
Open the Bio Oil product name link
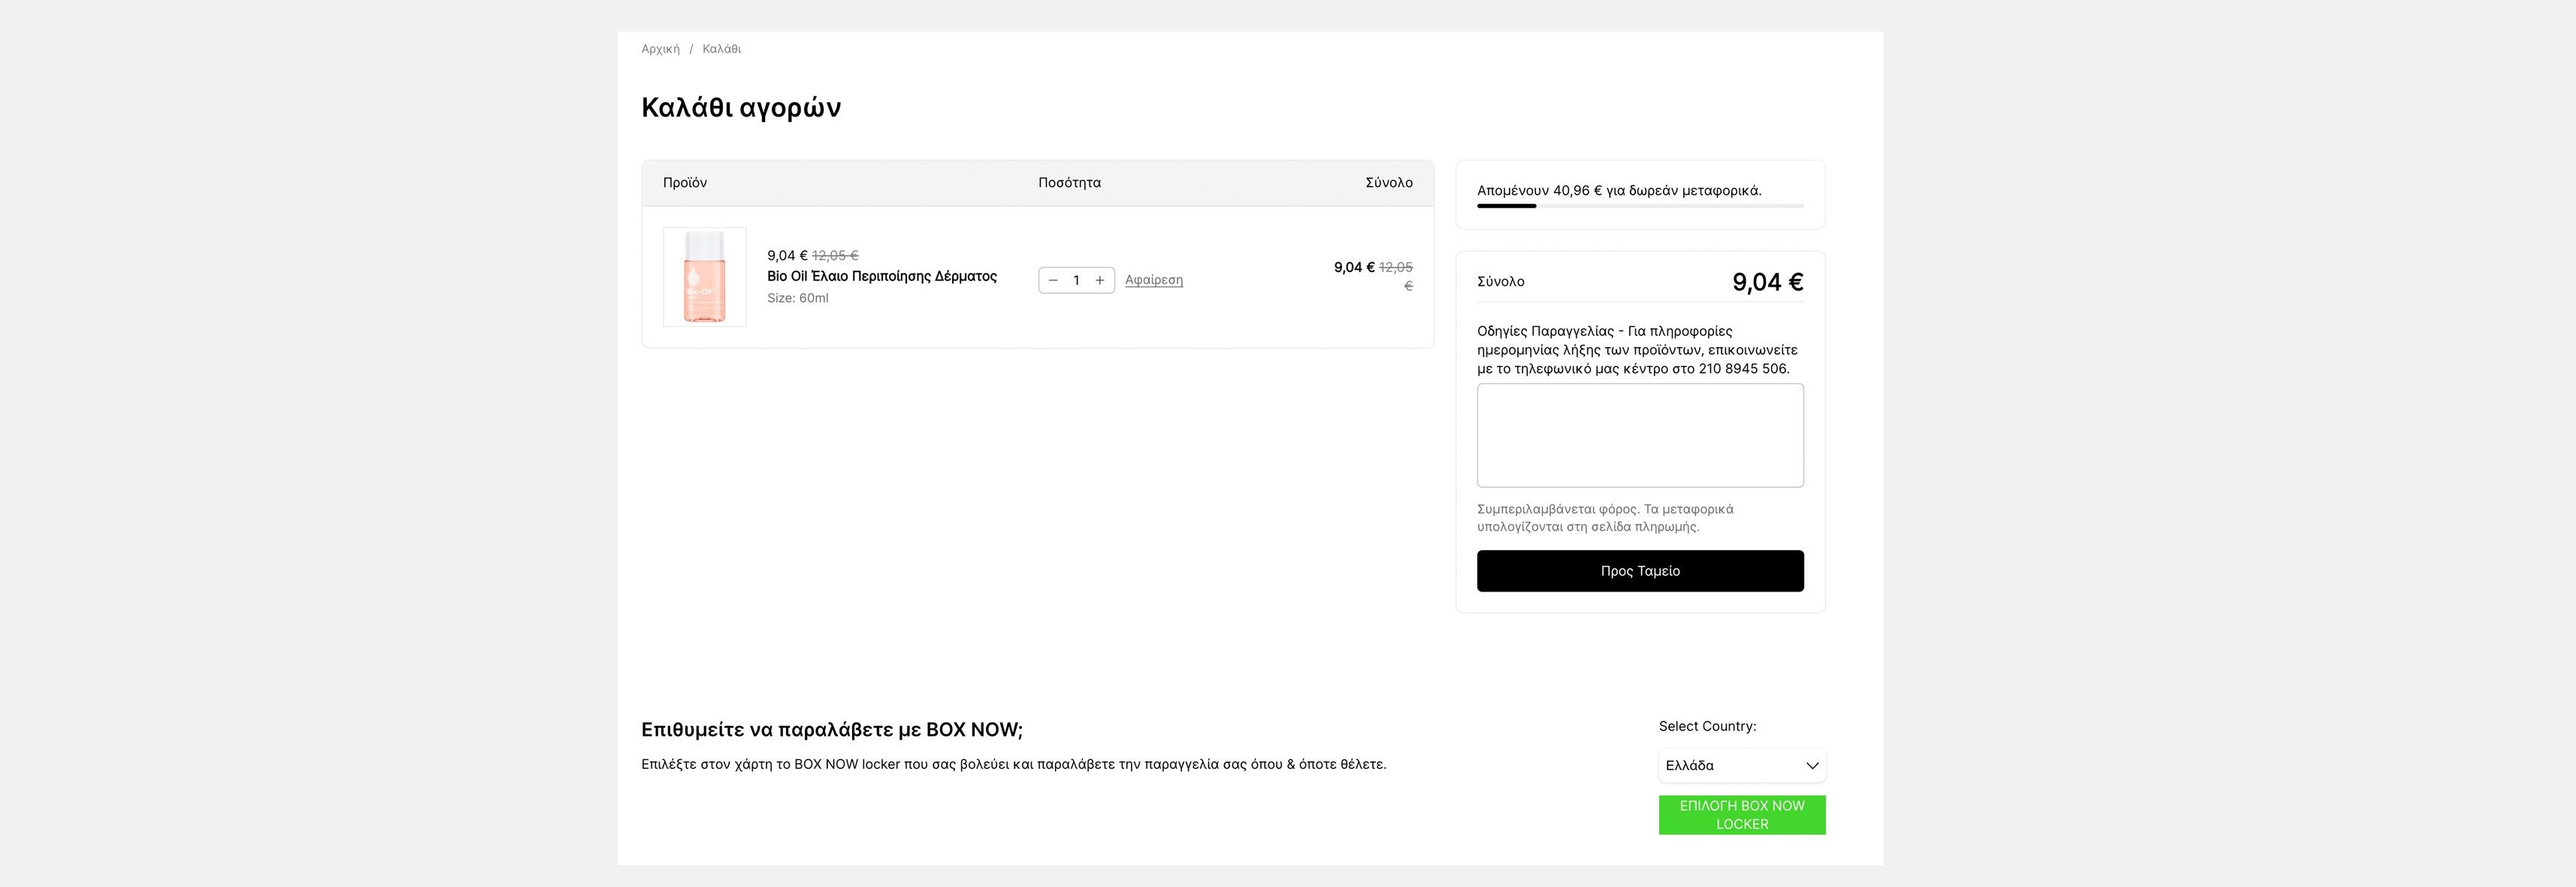(x=881, y=276)
